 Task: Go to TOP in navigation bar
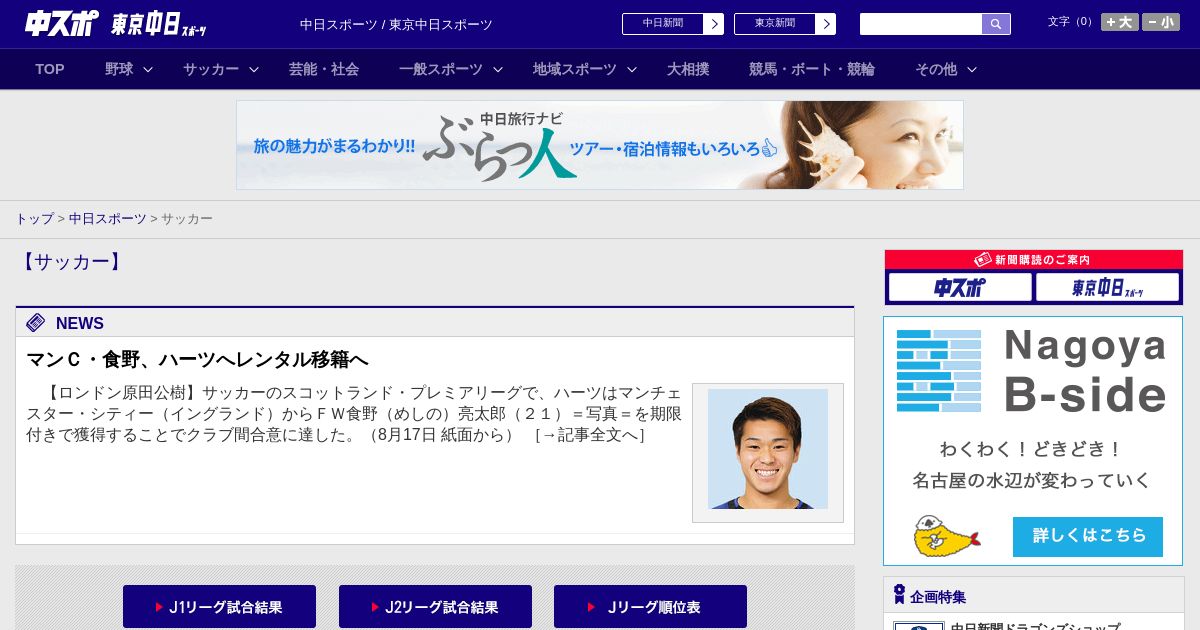click(50, 69)
